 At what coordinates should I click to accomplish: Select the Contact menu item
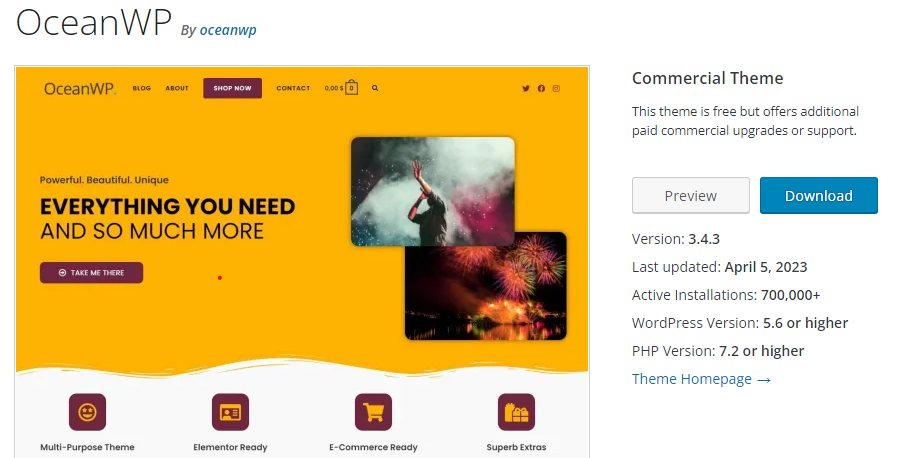coord(293,88)
